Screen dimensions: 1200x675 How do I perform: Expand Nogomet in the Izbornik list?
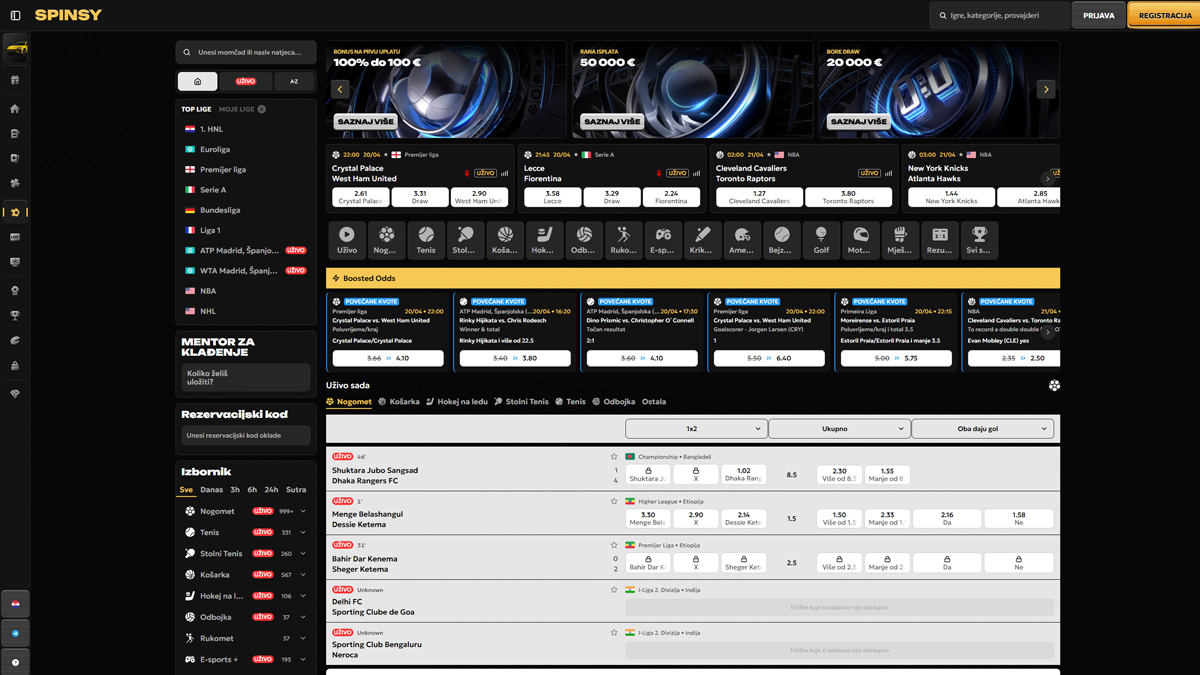tap(303, 511)
